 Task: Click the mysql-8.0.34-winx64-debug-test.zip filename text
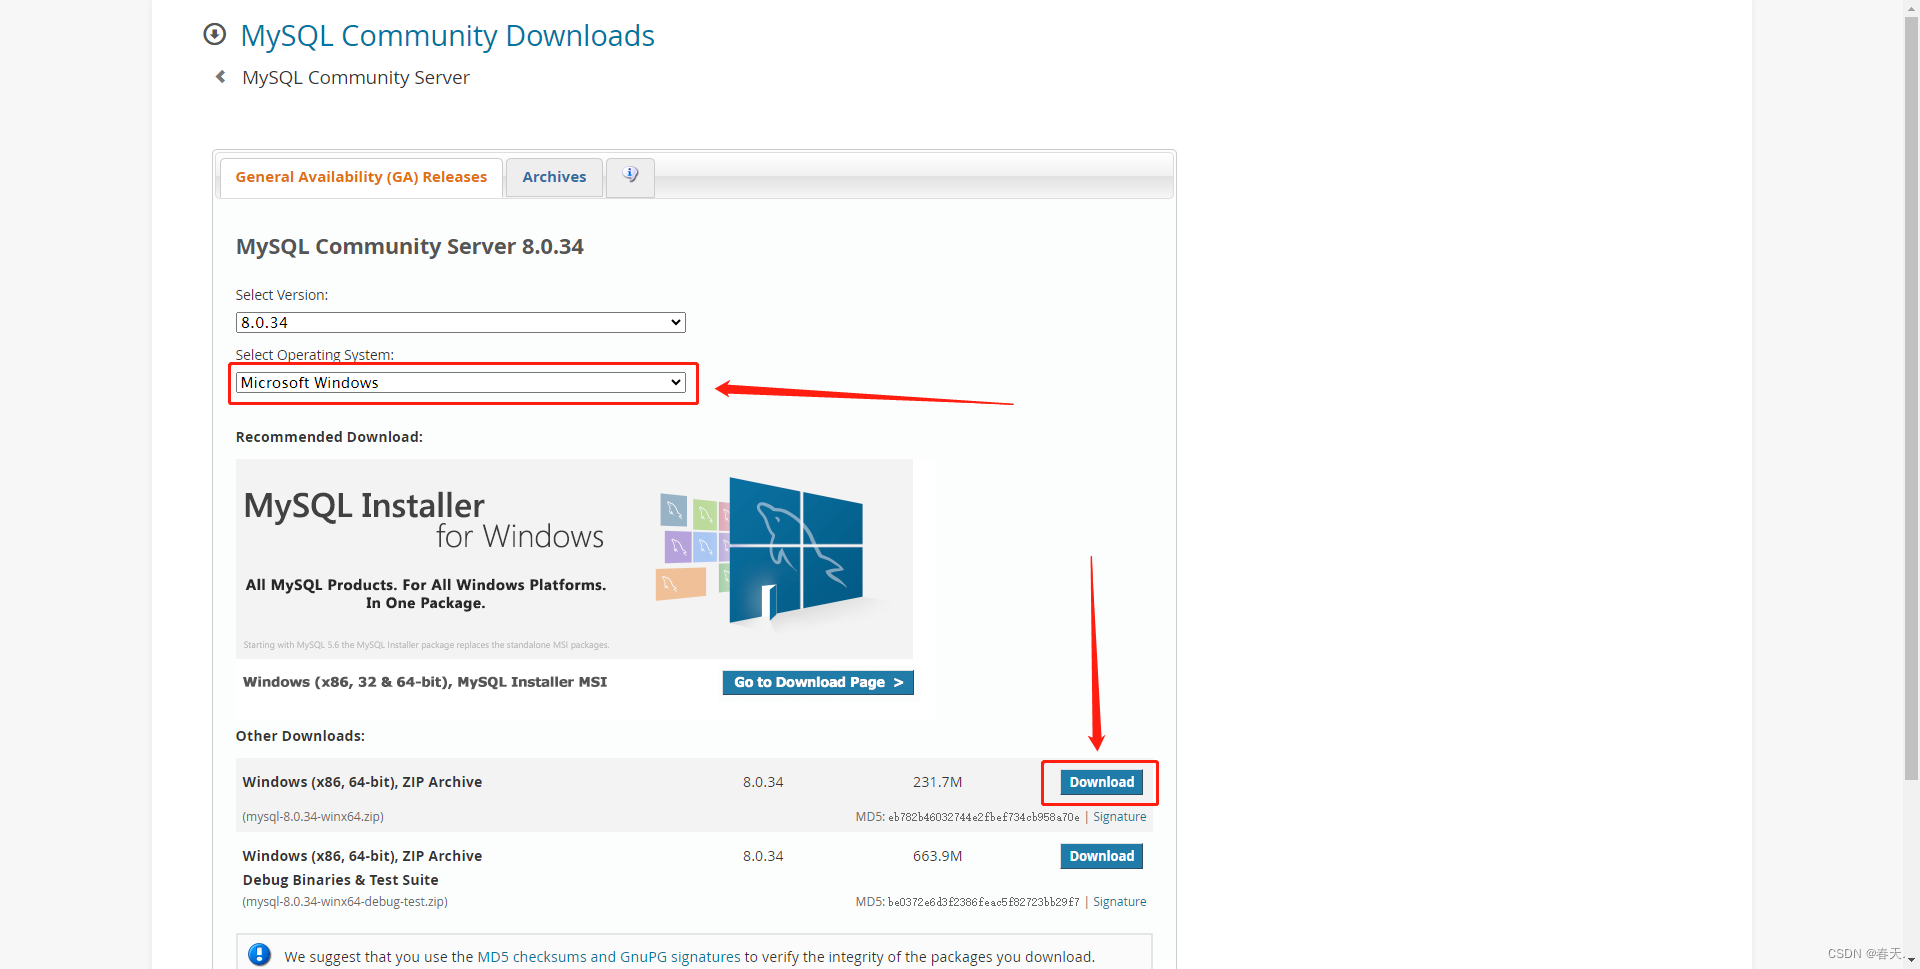pyautogui.click(x=345, y=902)
